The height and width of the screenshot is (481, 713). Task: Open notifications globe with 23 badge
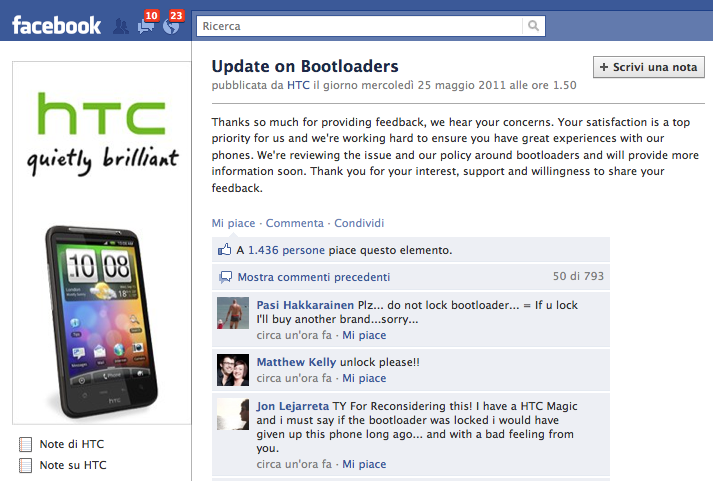click(172, 25)
